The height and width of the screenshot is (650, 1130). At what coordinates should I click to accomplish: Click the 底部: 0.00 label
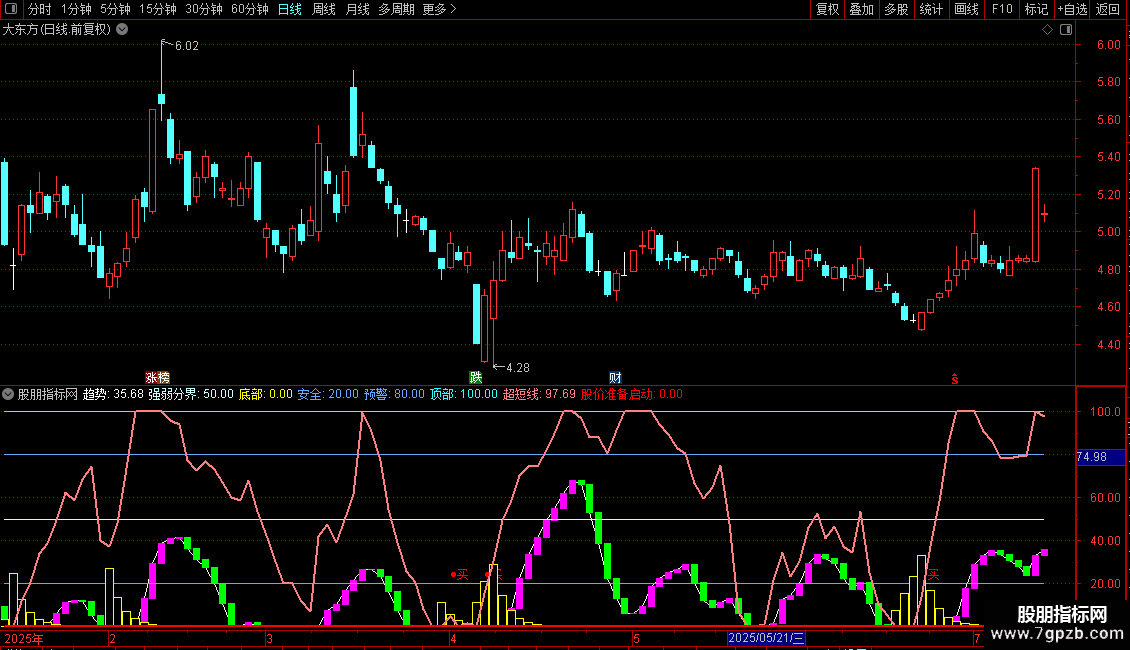click(265, 394)
